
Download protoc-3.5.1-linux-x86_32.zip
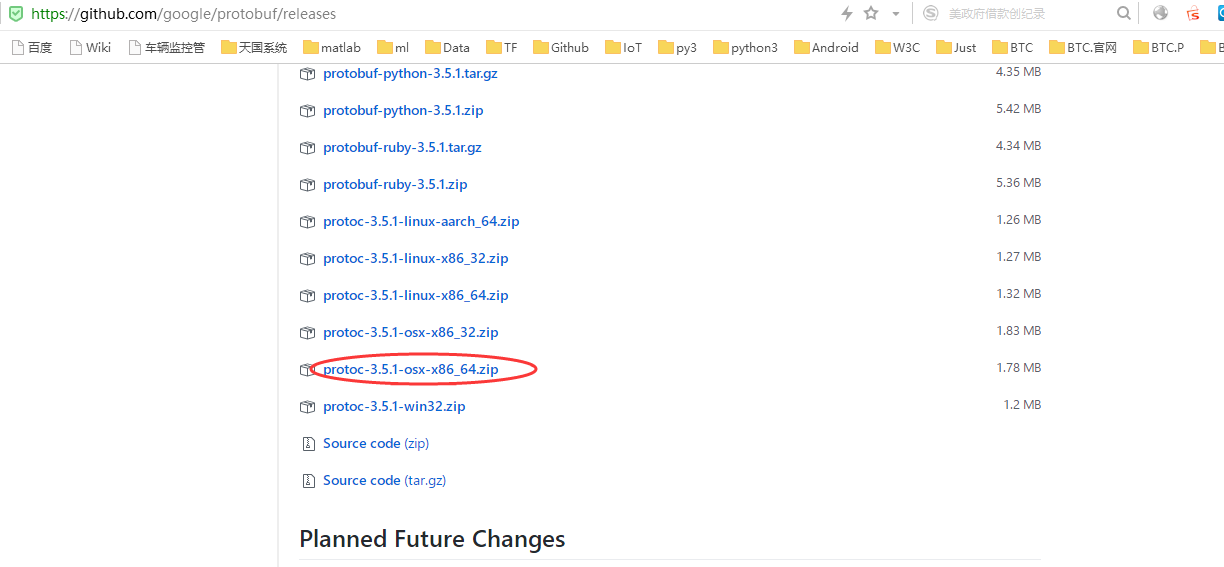(415, 258)
